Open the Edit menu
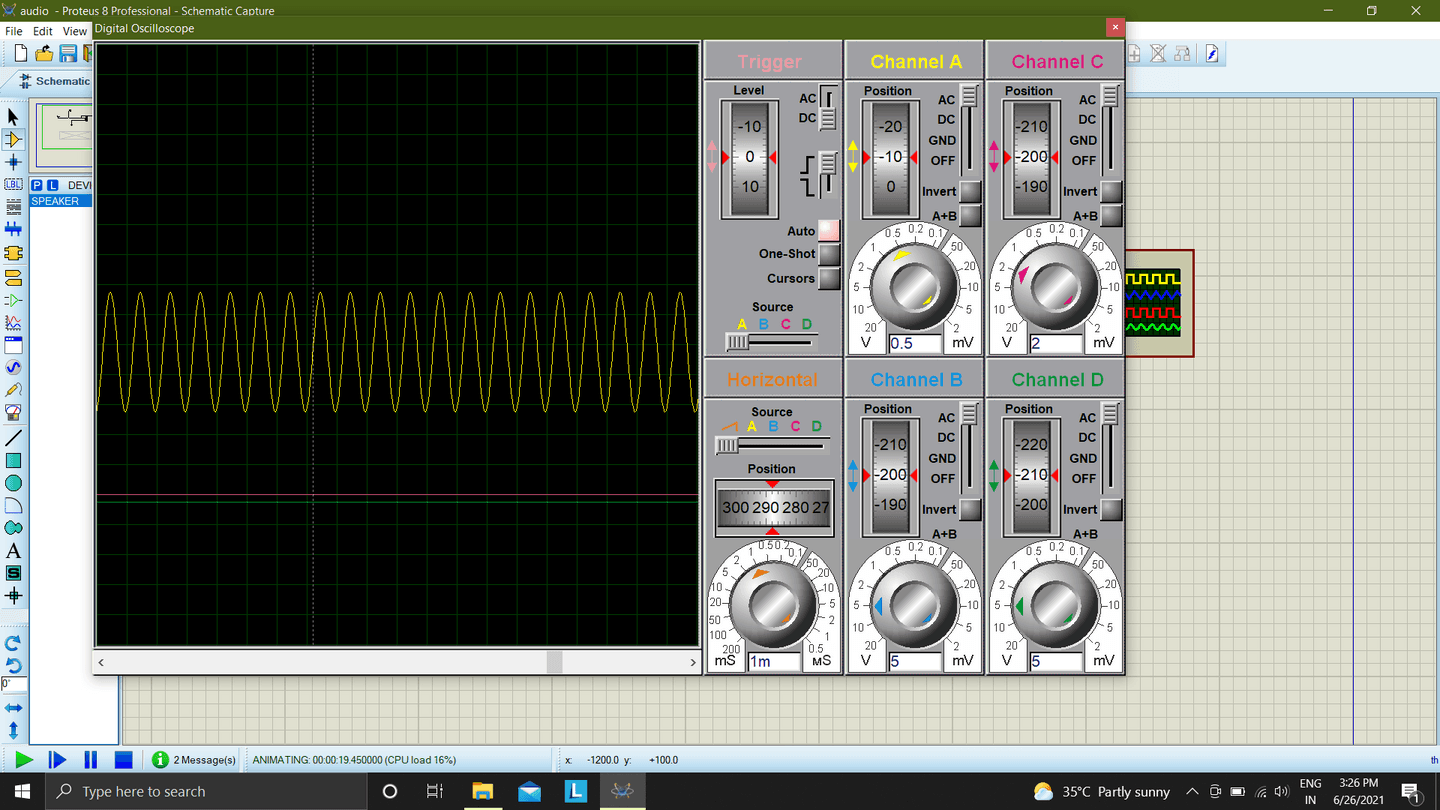1440x810 pixels. point(42,31)
